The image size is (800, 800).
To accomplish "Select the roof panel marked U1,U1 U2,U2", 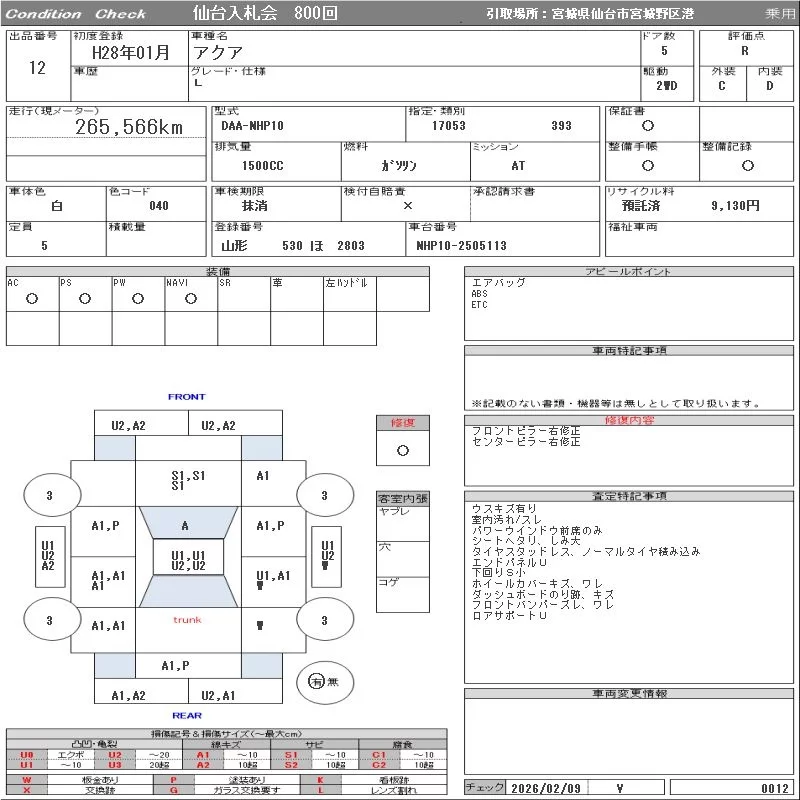I will (187, 561).
